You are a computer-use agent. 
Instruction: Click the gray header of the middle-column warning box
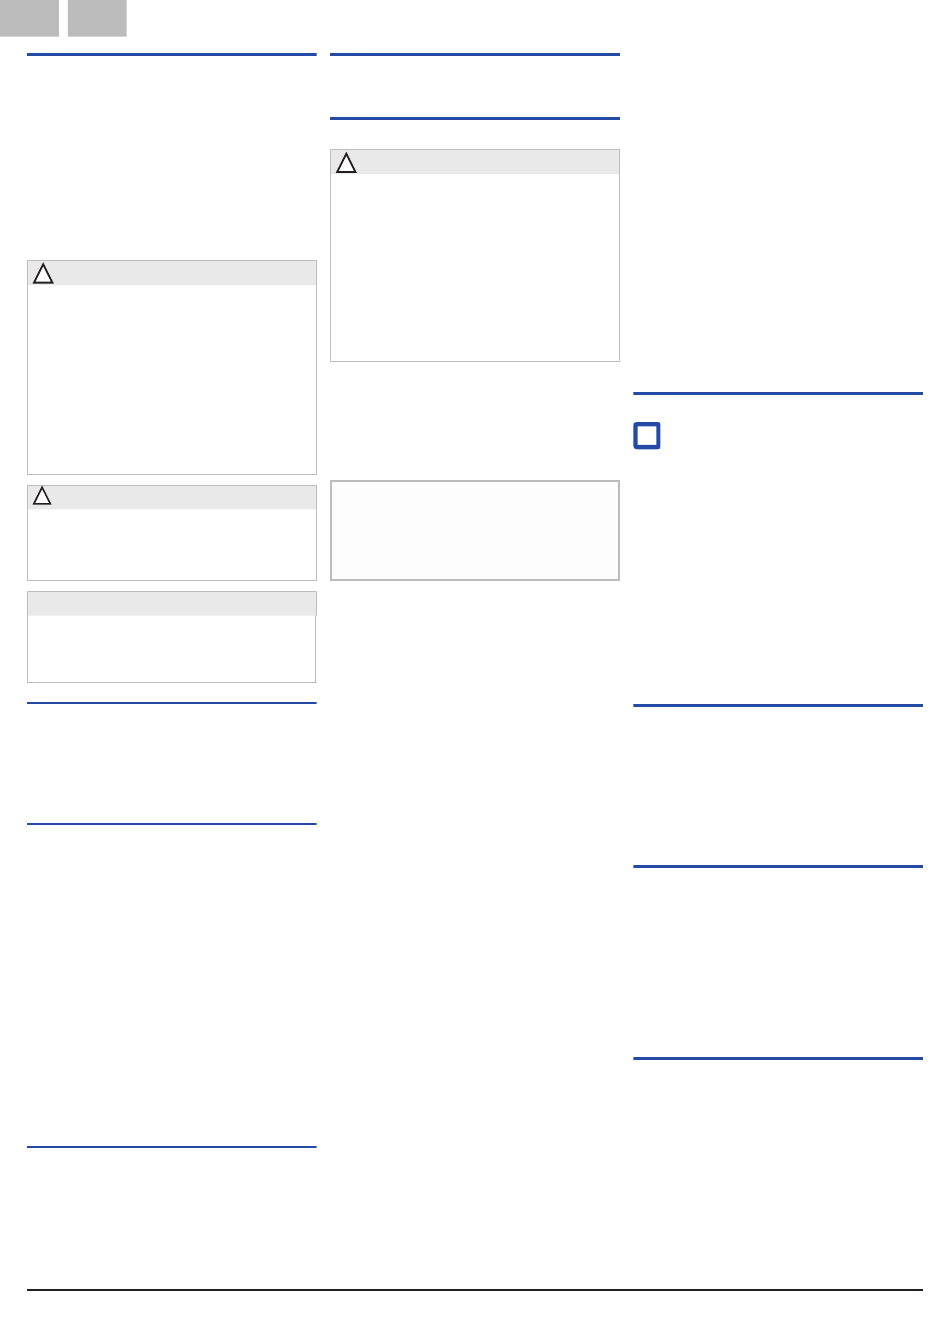tap(475, 162)
